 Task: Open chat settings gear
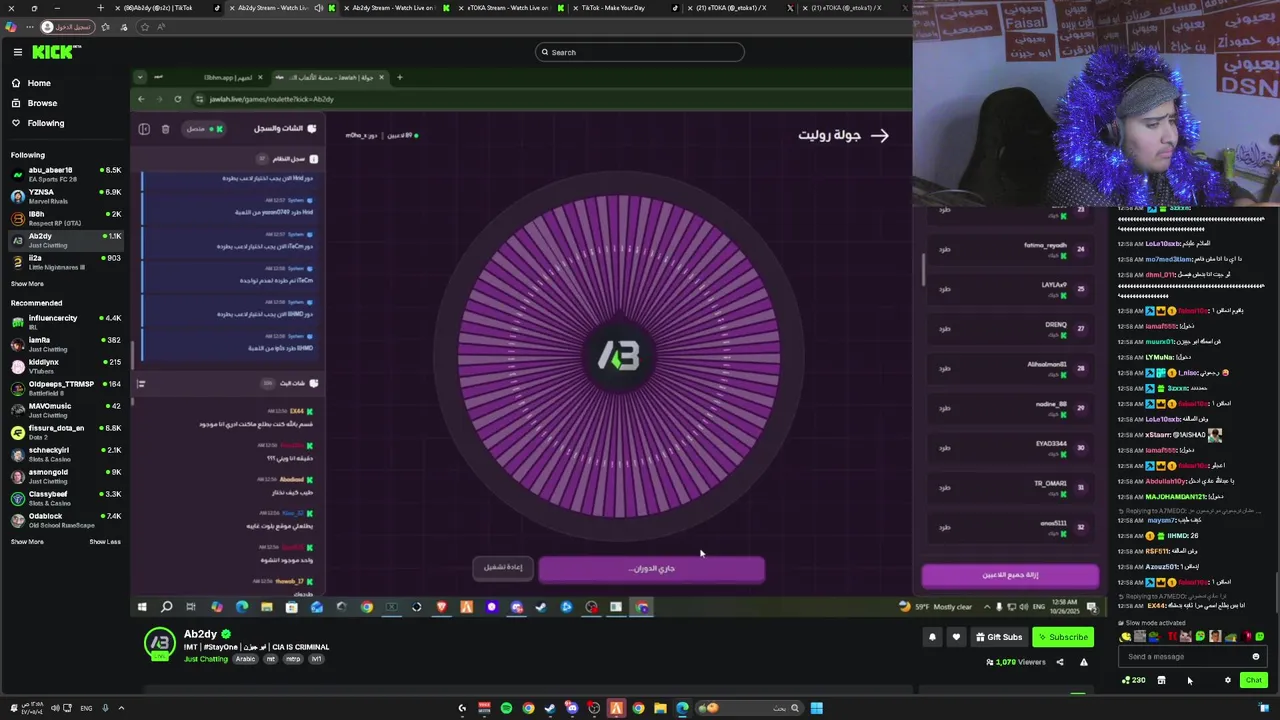[x=1228, y=680]
